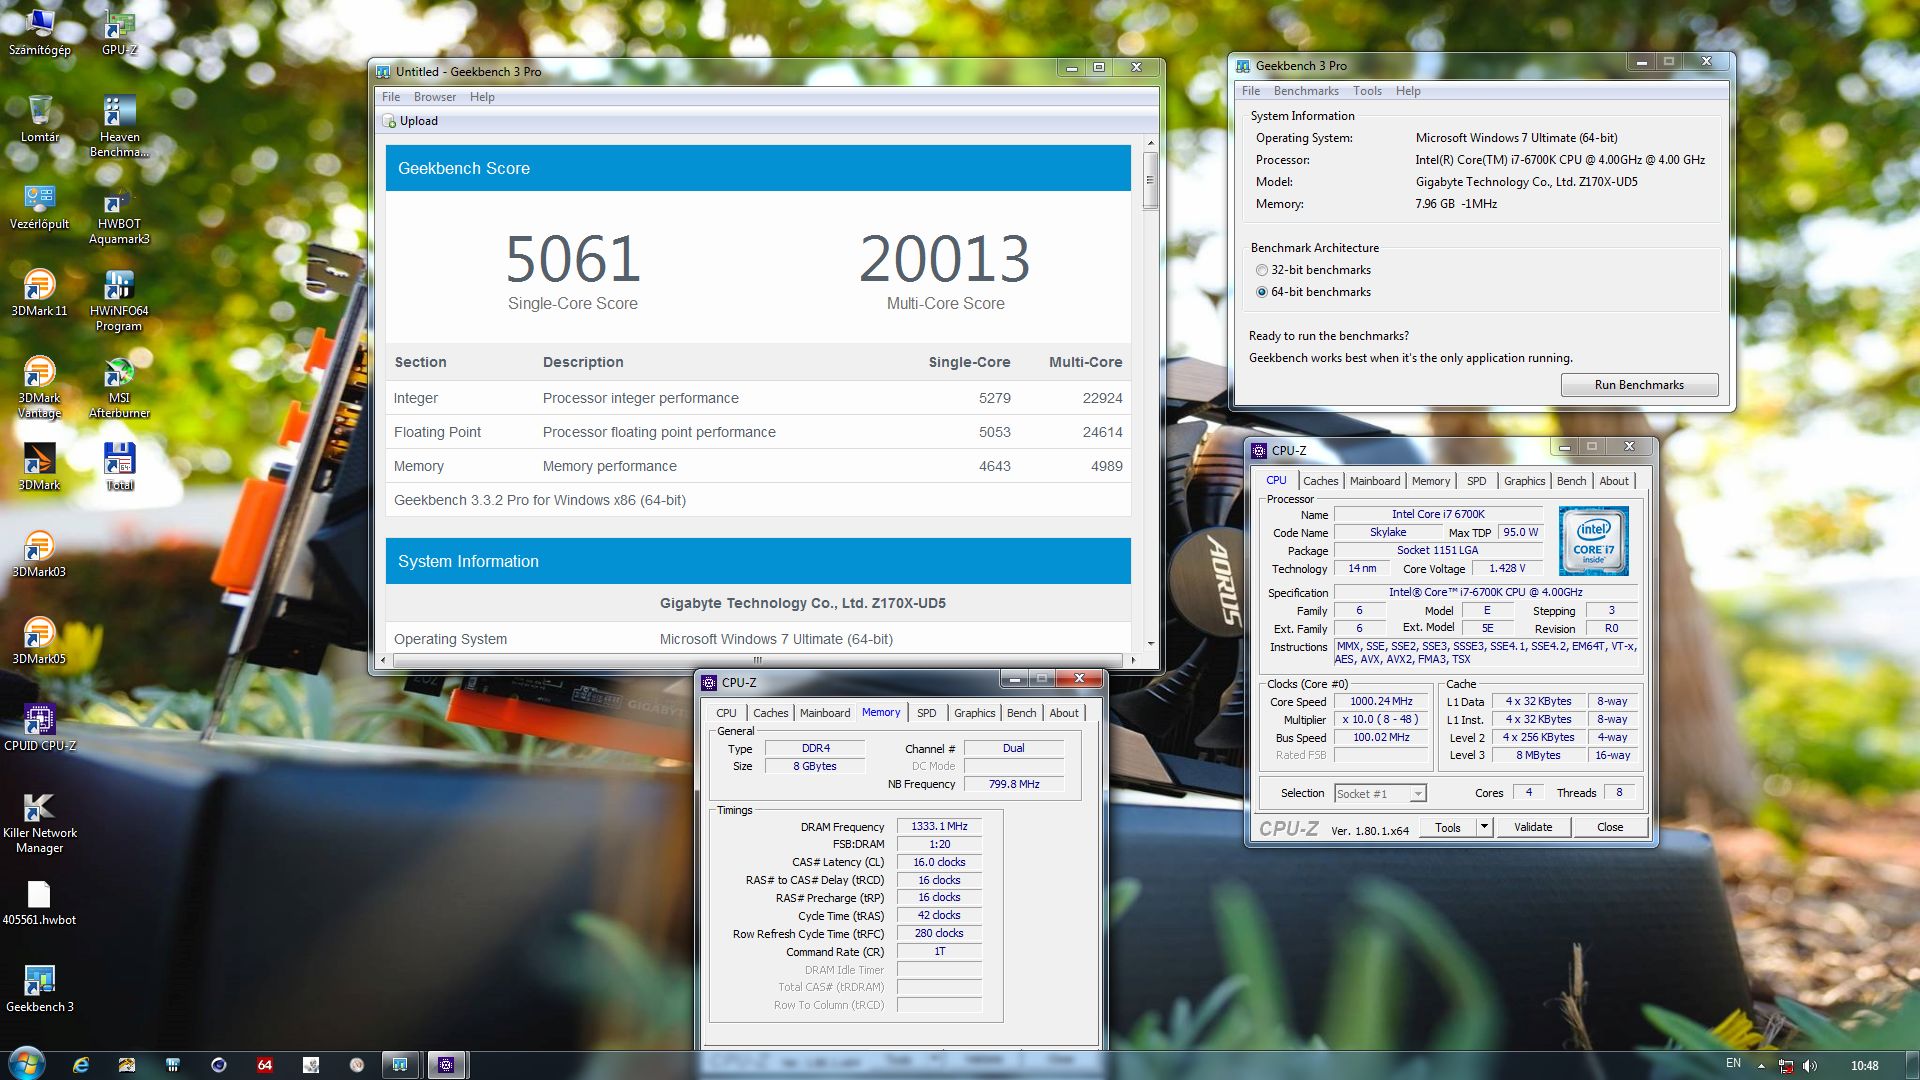This screenshot has height=1080, width=1920.
Task: Switch to Graphics tab in lower CPU-Z
Action: (974, 713)
